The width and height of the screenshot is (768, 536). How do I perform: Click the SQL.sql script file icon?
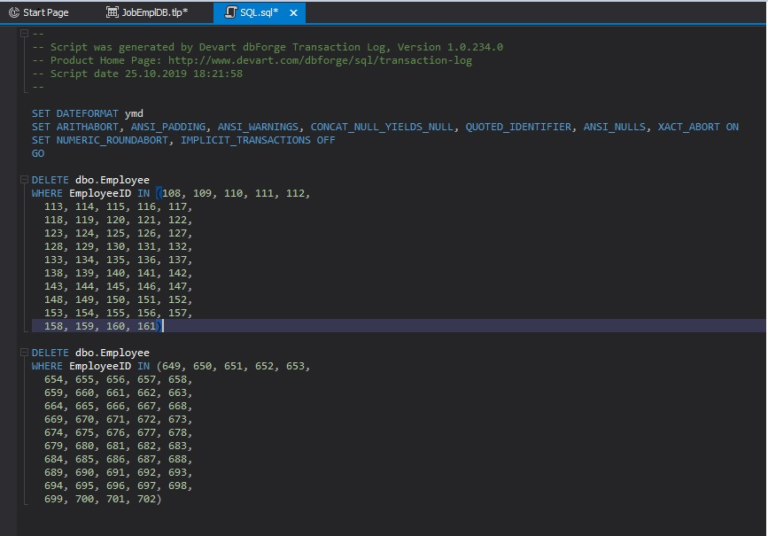point(229,12)
